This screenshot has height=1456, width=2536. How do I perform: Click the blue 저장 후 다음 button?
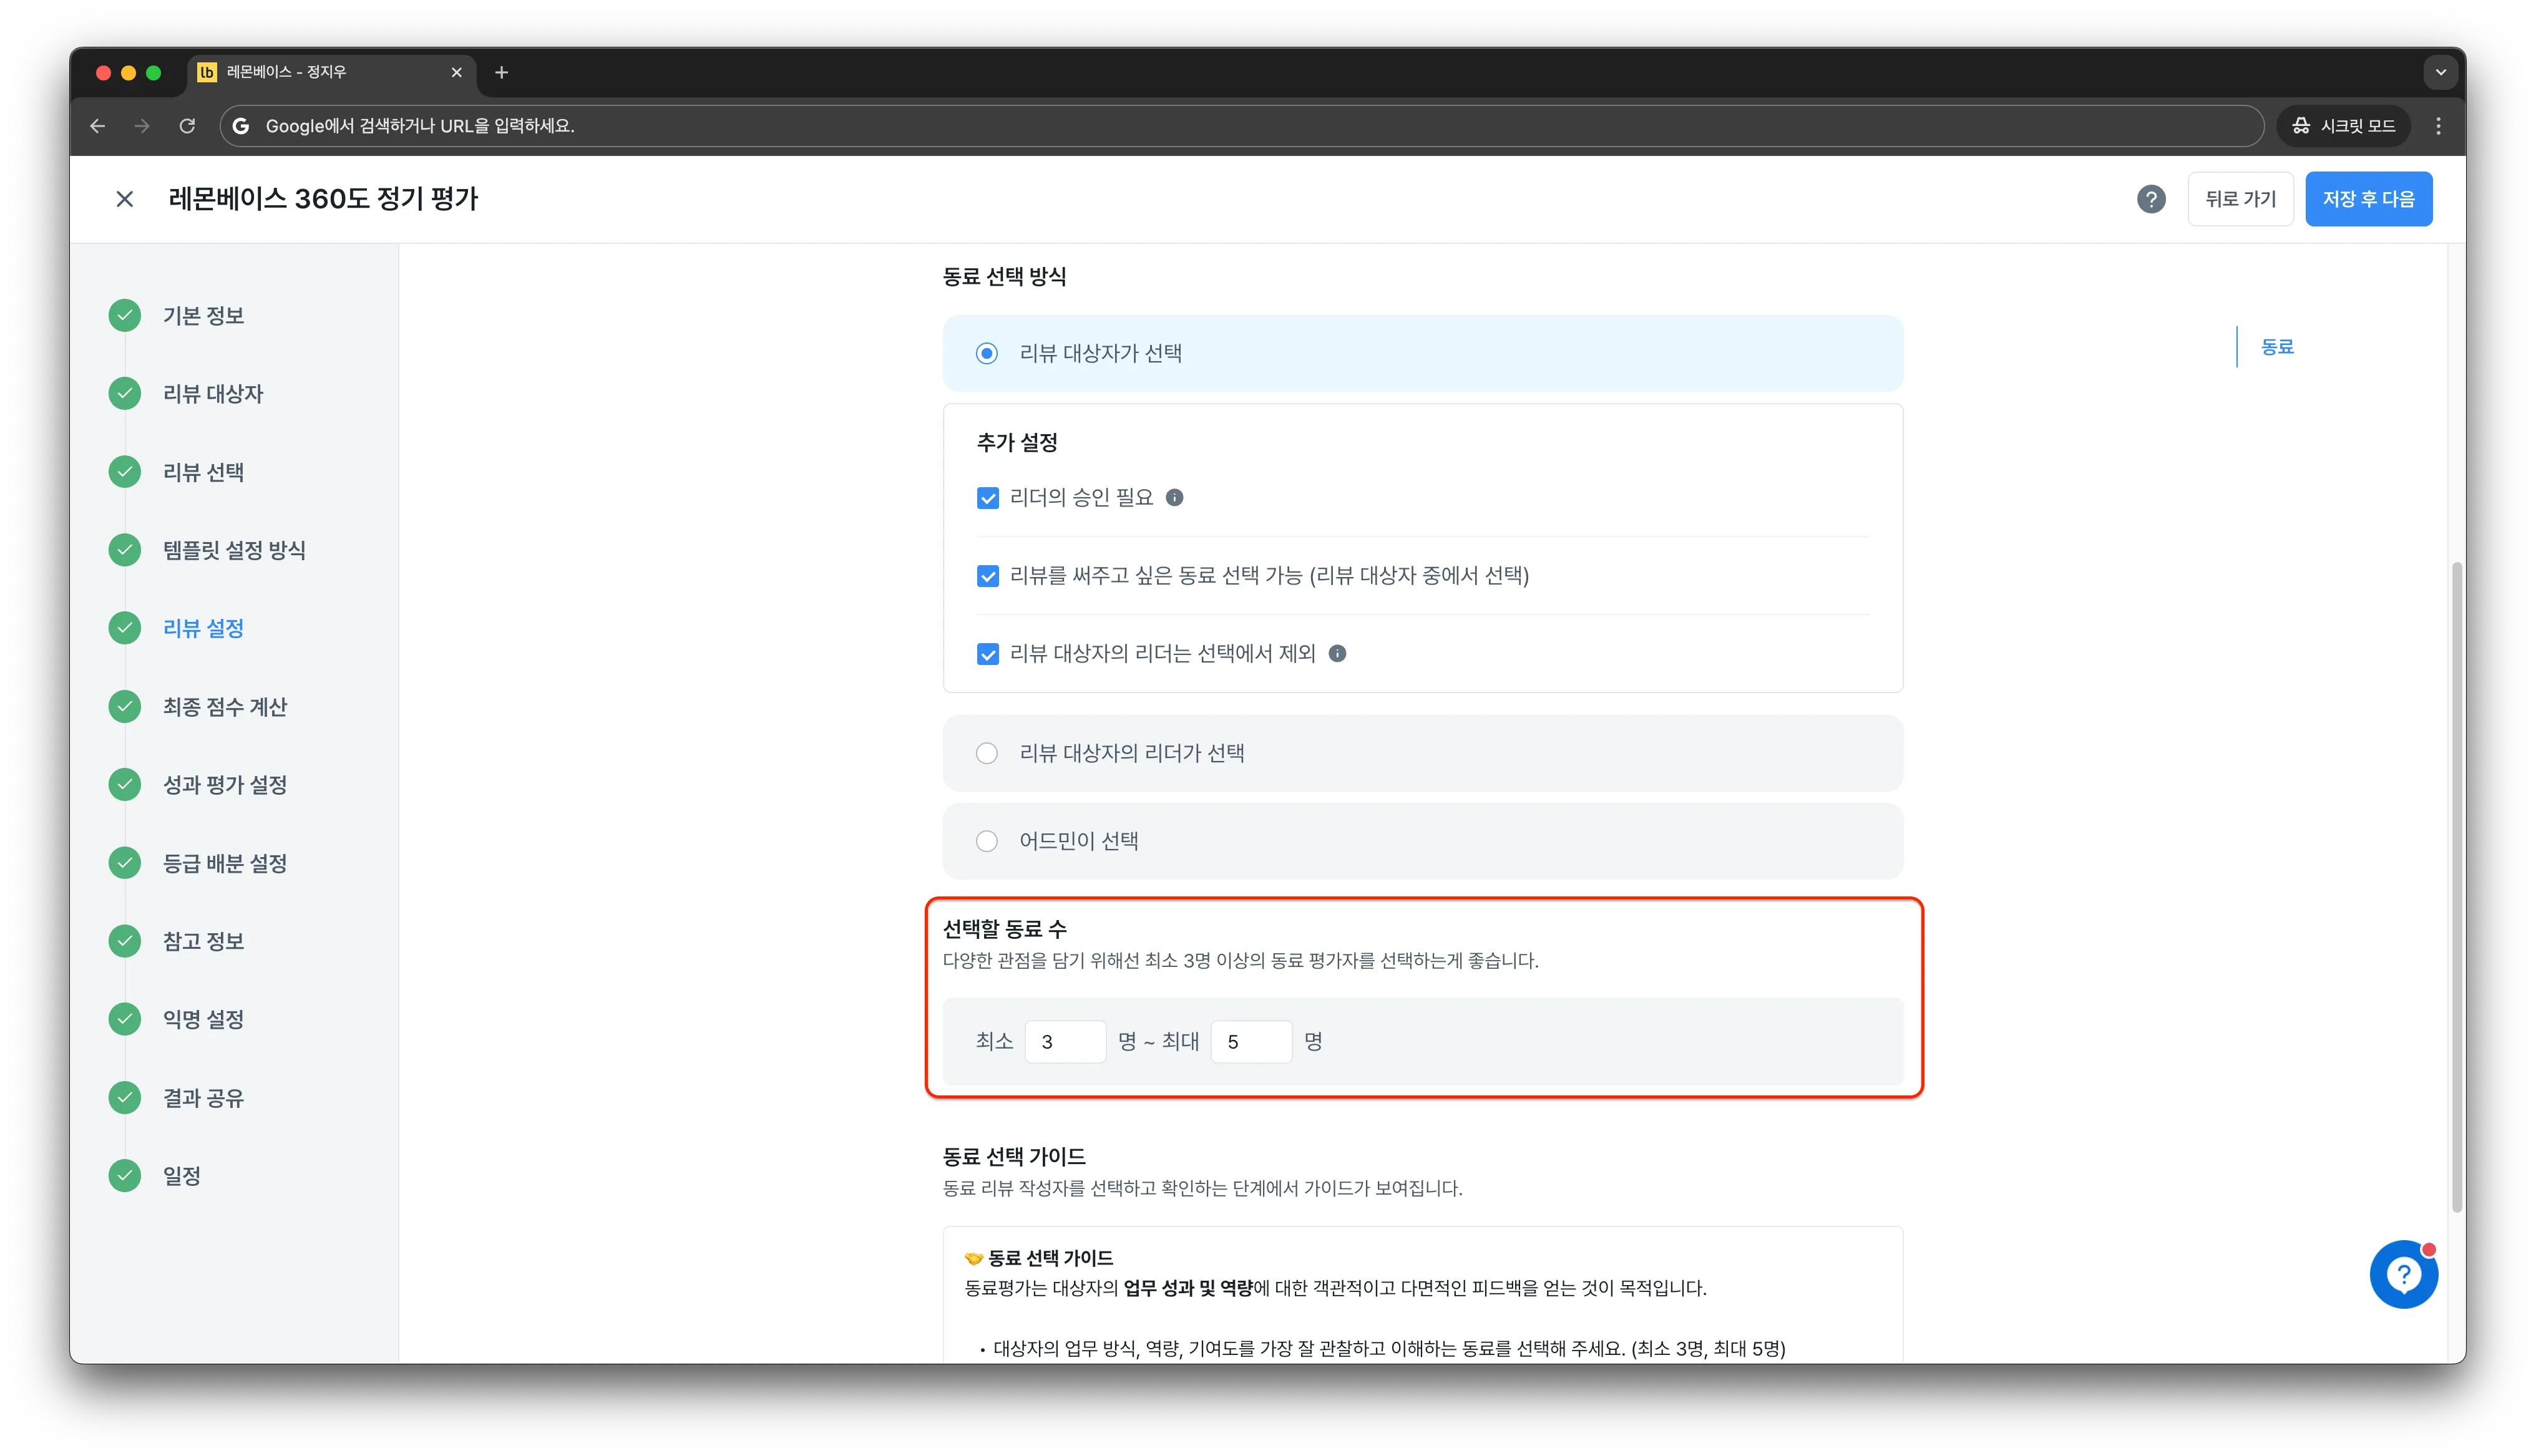pyautogui.click(x=2368, y=199)
